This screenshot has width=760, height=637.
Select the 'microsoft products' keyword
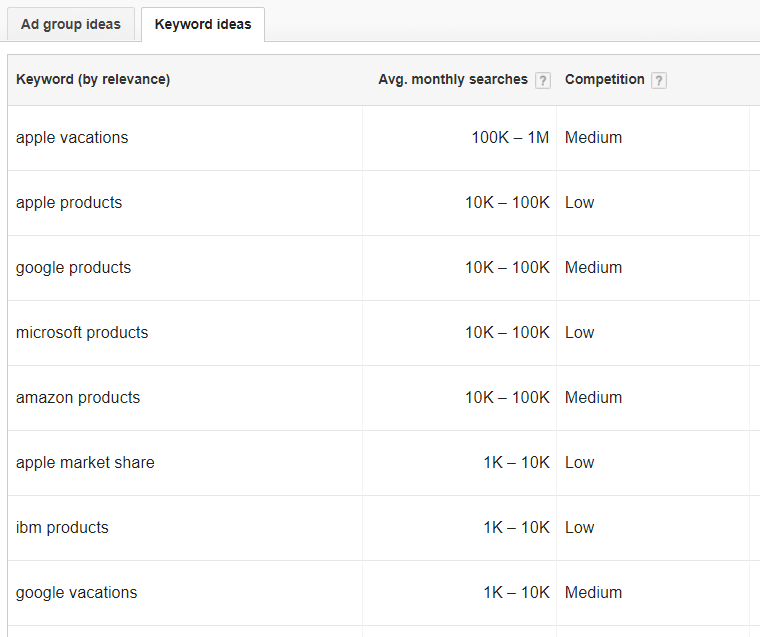click(x=82, y=333)
